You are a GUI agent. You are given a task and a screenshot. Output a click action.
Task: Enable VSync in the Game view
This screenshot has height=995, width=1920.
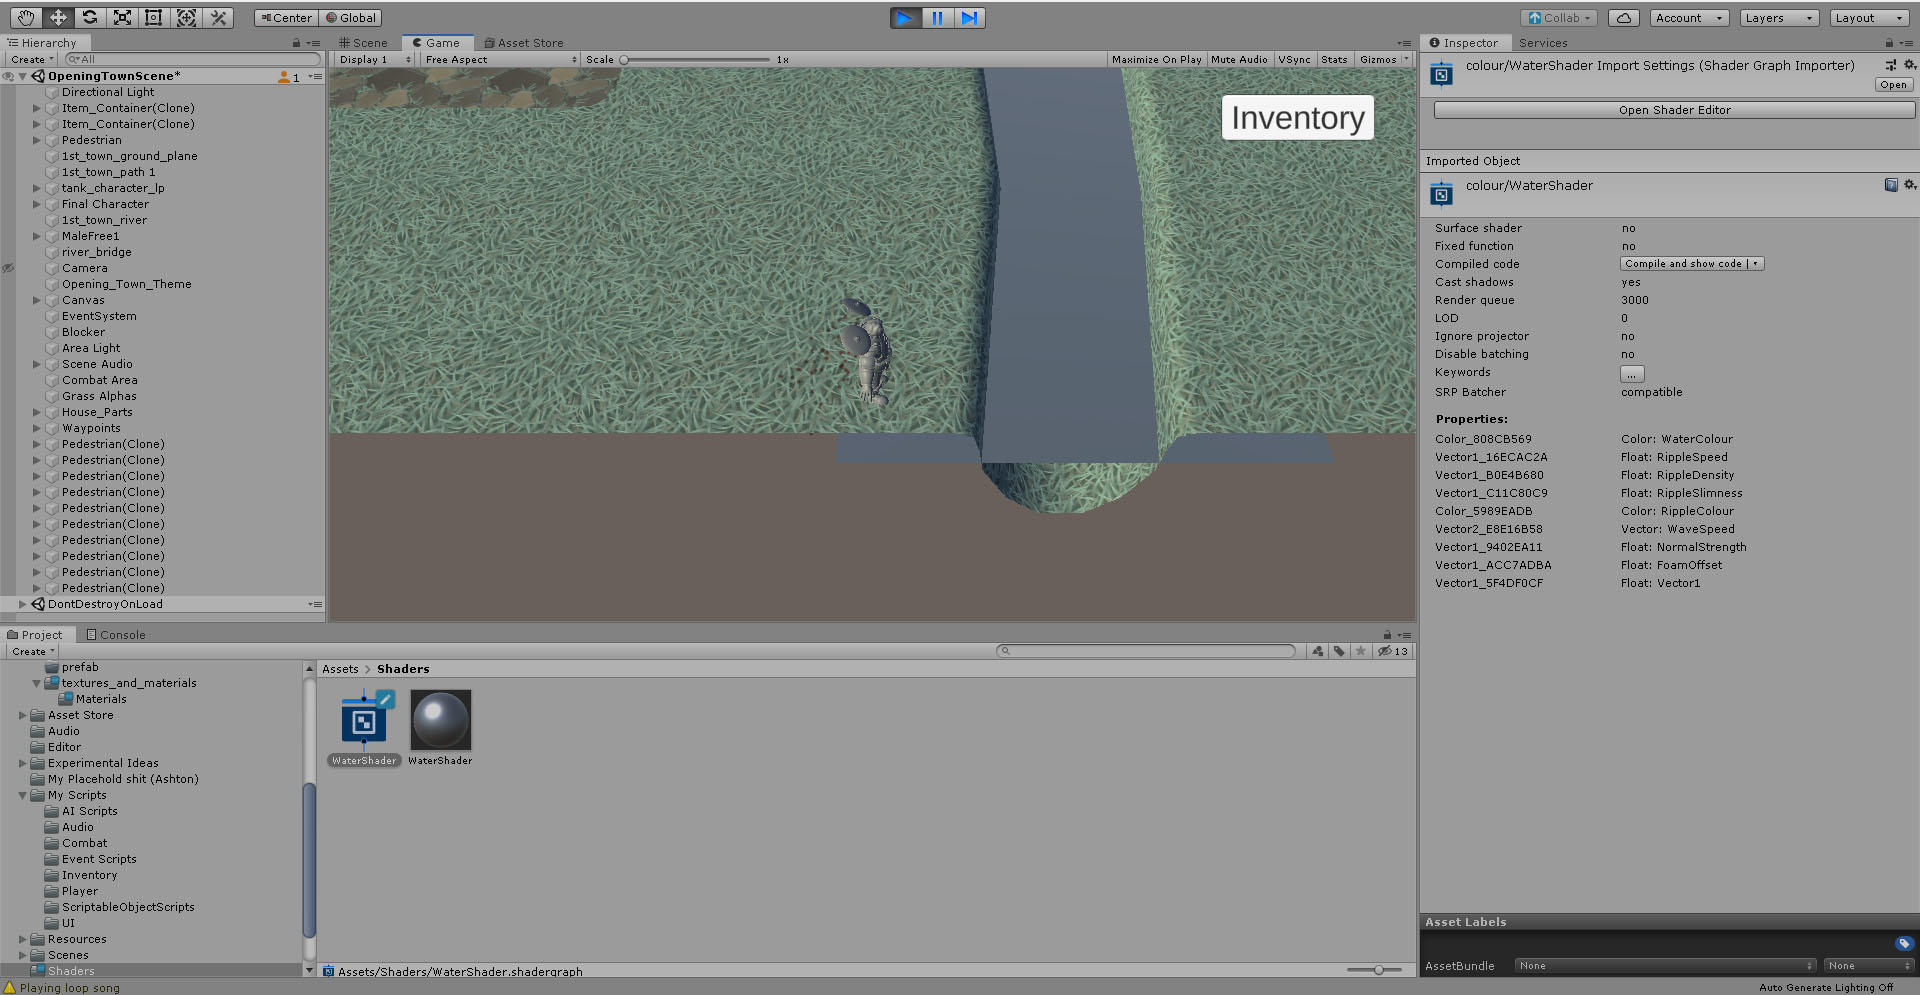click(1294, 59)
